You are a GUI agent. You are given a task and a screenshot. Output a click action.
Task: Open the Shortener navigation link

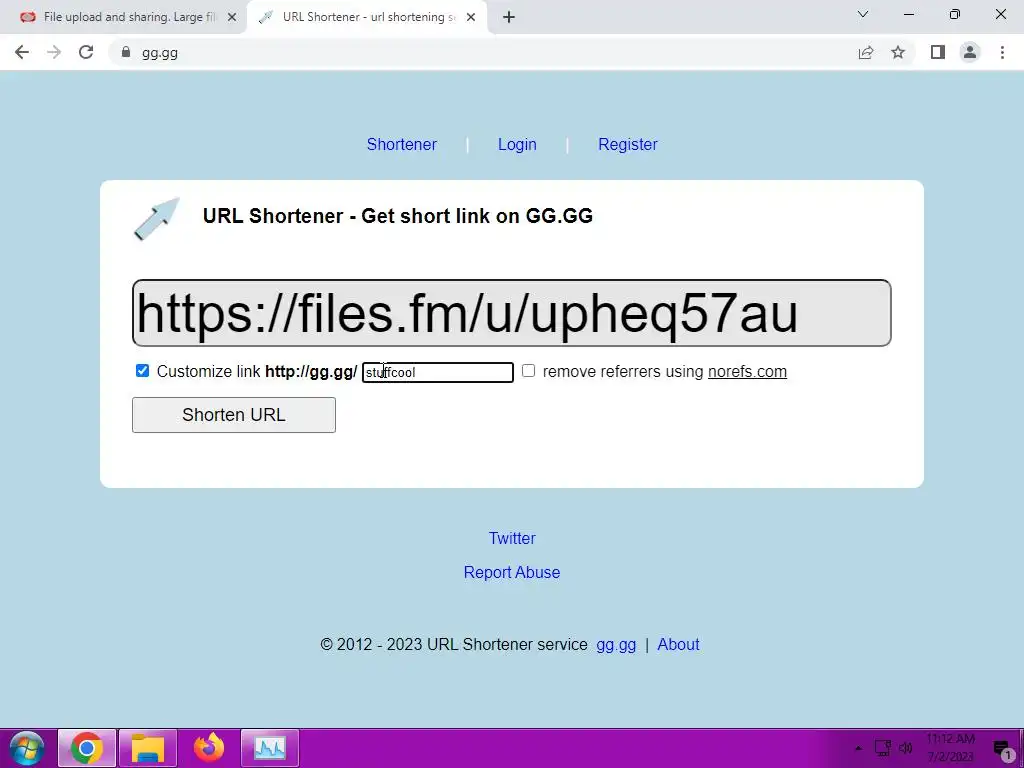[402, 144]
